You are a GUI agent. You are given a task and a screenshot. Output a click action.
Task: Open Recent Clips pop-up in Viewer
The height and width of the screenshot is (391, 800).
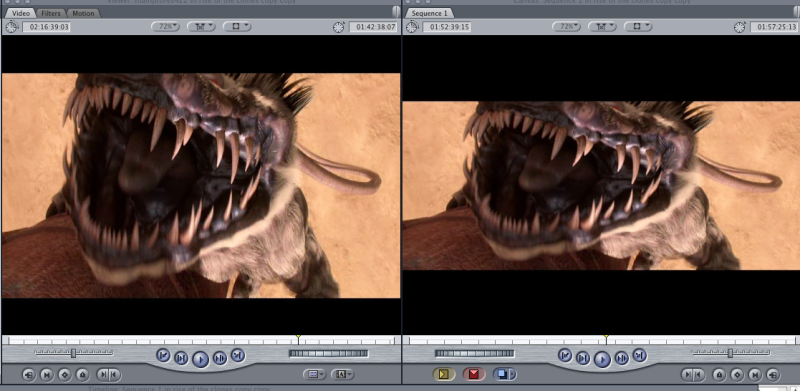point(315,375)
